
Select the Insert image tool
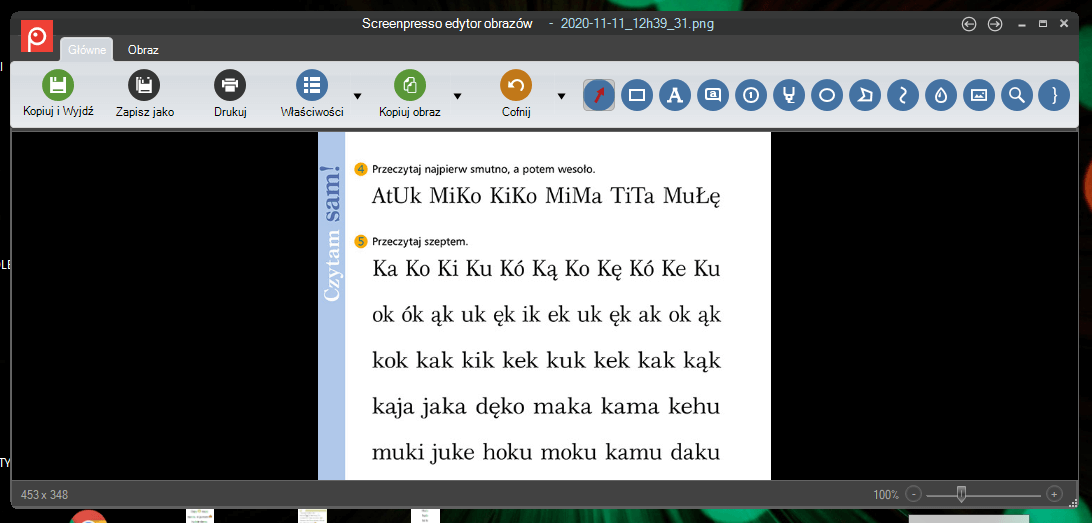tap(979, 95)
